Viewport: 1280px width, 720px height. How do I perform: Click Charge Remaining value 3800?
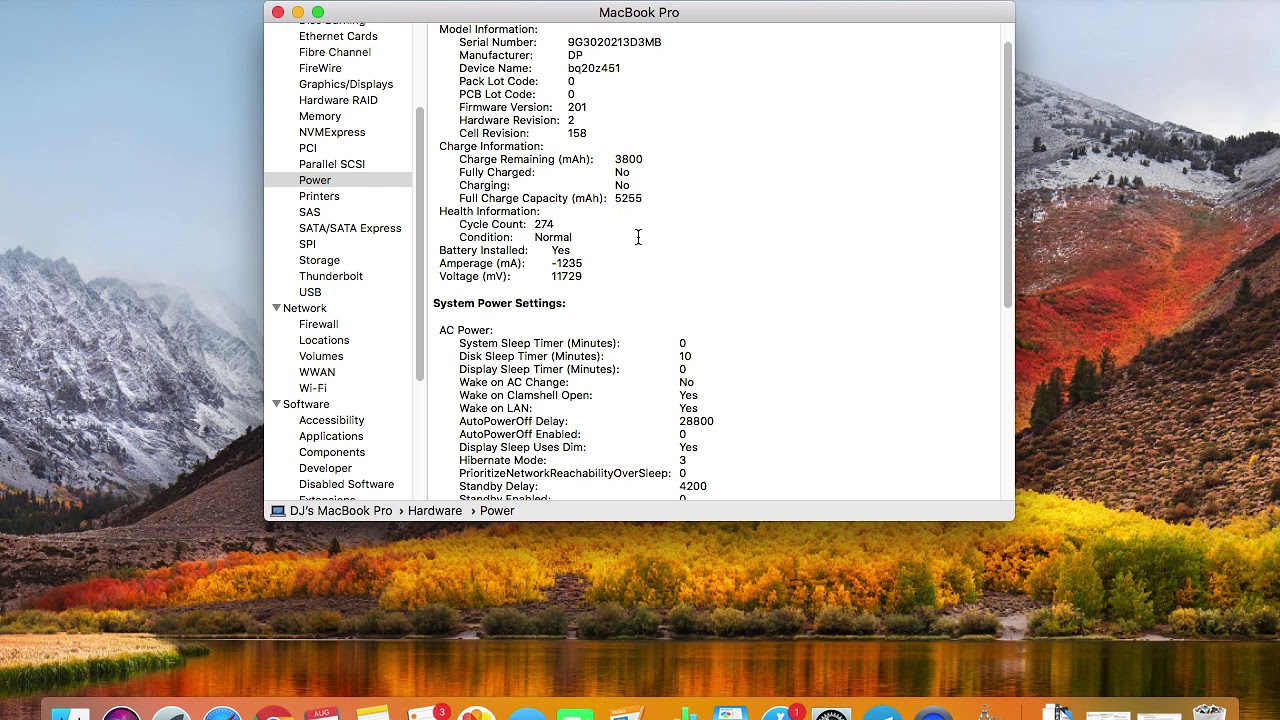coord(629,159)
